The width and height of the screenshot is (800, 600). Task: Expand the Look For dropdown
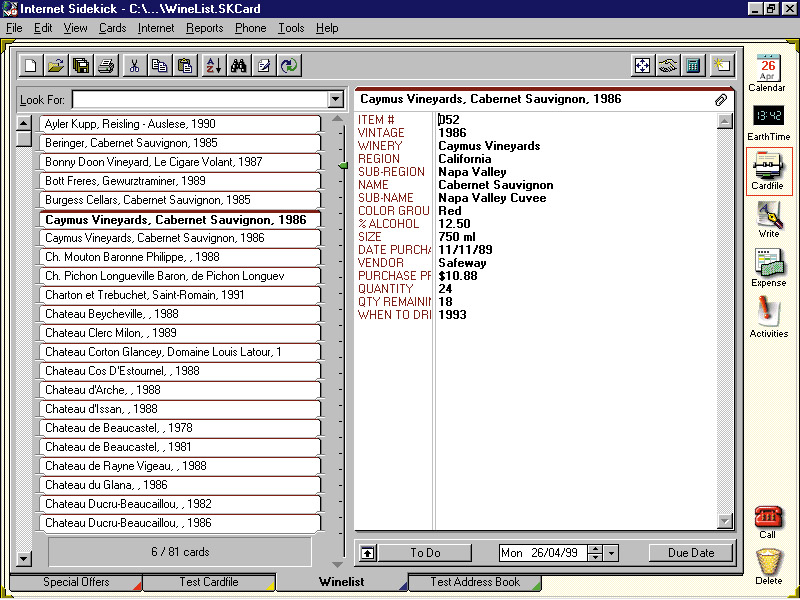tap(335, 100)
